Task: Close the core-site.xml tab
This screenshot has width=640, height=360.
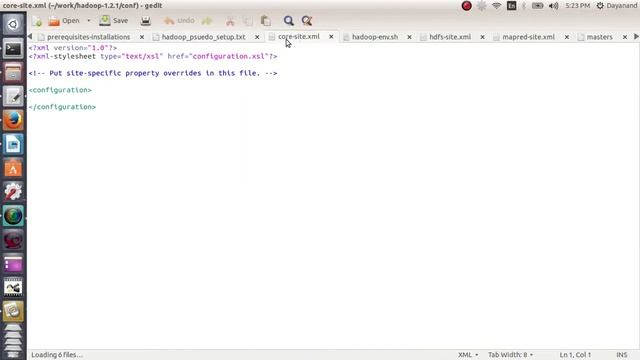Action: 331,37
